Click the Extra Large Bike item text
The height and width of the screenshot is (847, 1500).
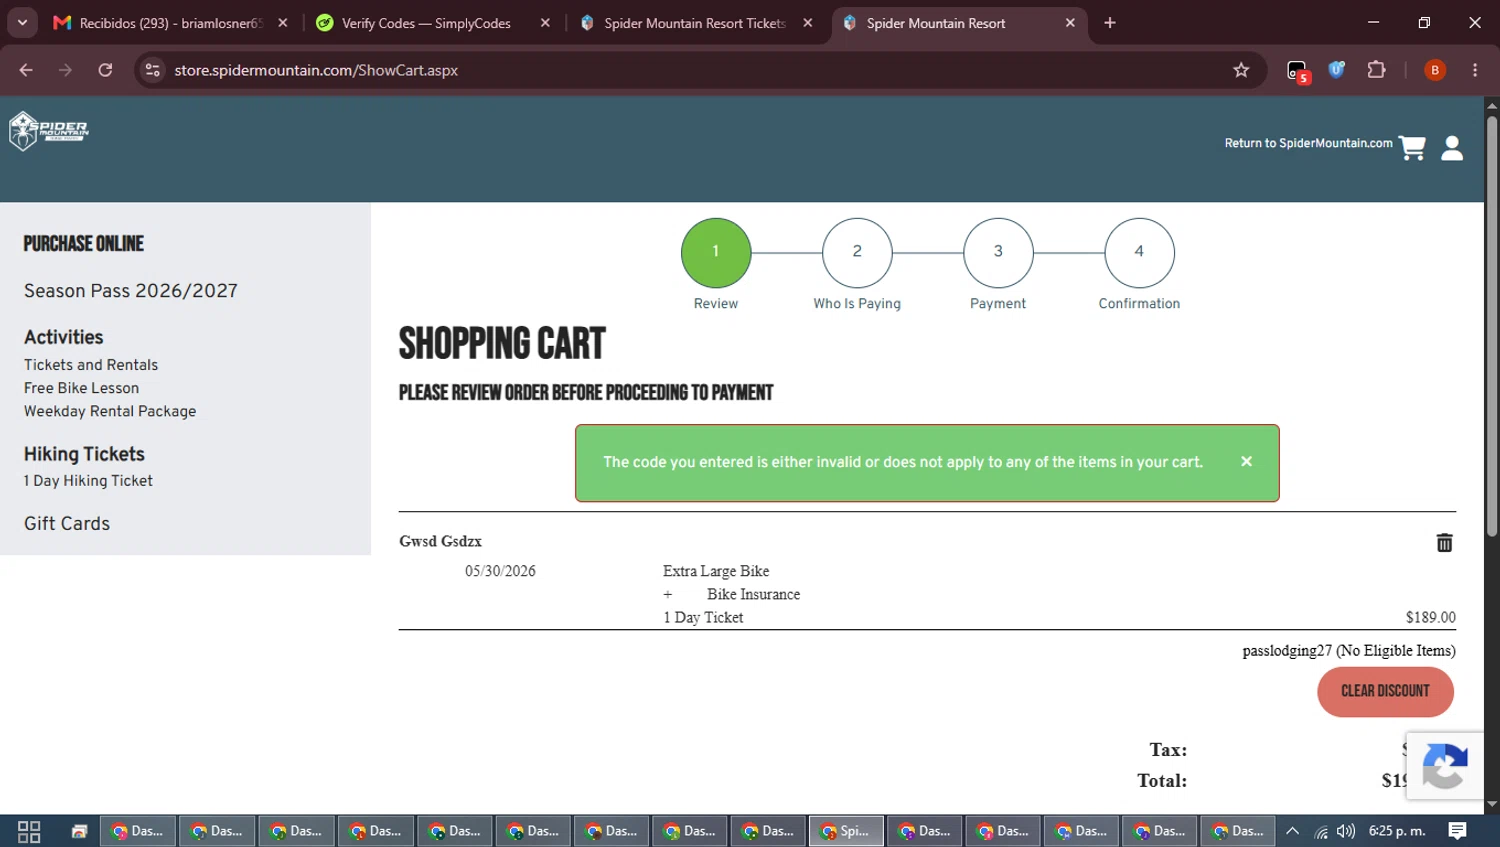[x=716, y=571]
